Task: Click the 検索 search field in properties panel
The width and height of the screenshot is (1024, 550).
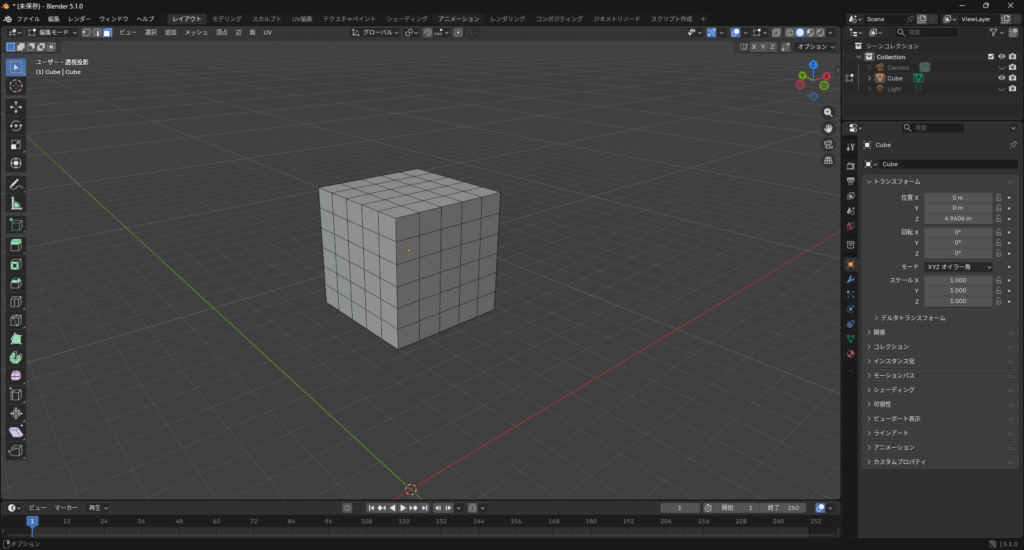Action: click(933, 128)
